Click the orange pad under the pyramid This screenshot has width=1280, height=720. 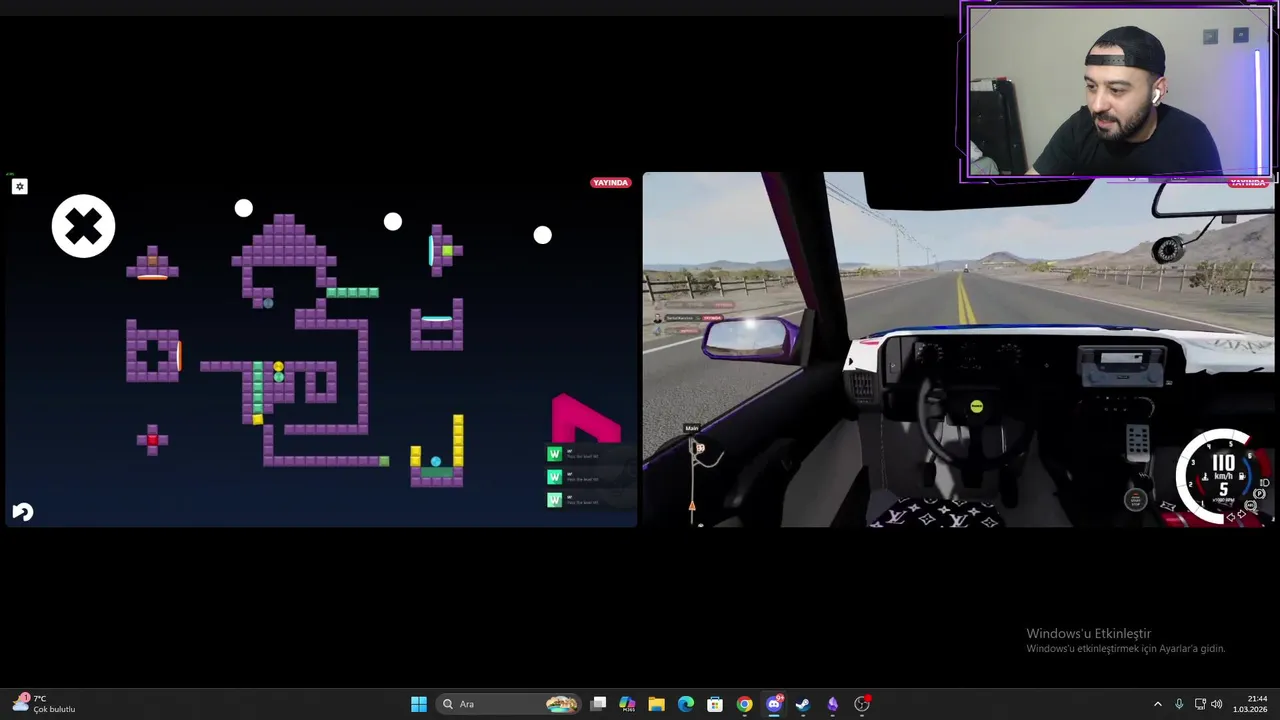(152, 277)
